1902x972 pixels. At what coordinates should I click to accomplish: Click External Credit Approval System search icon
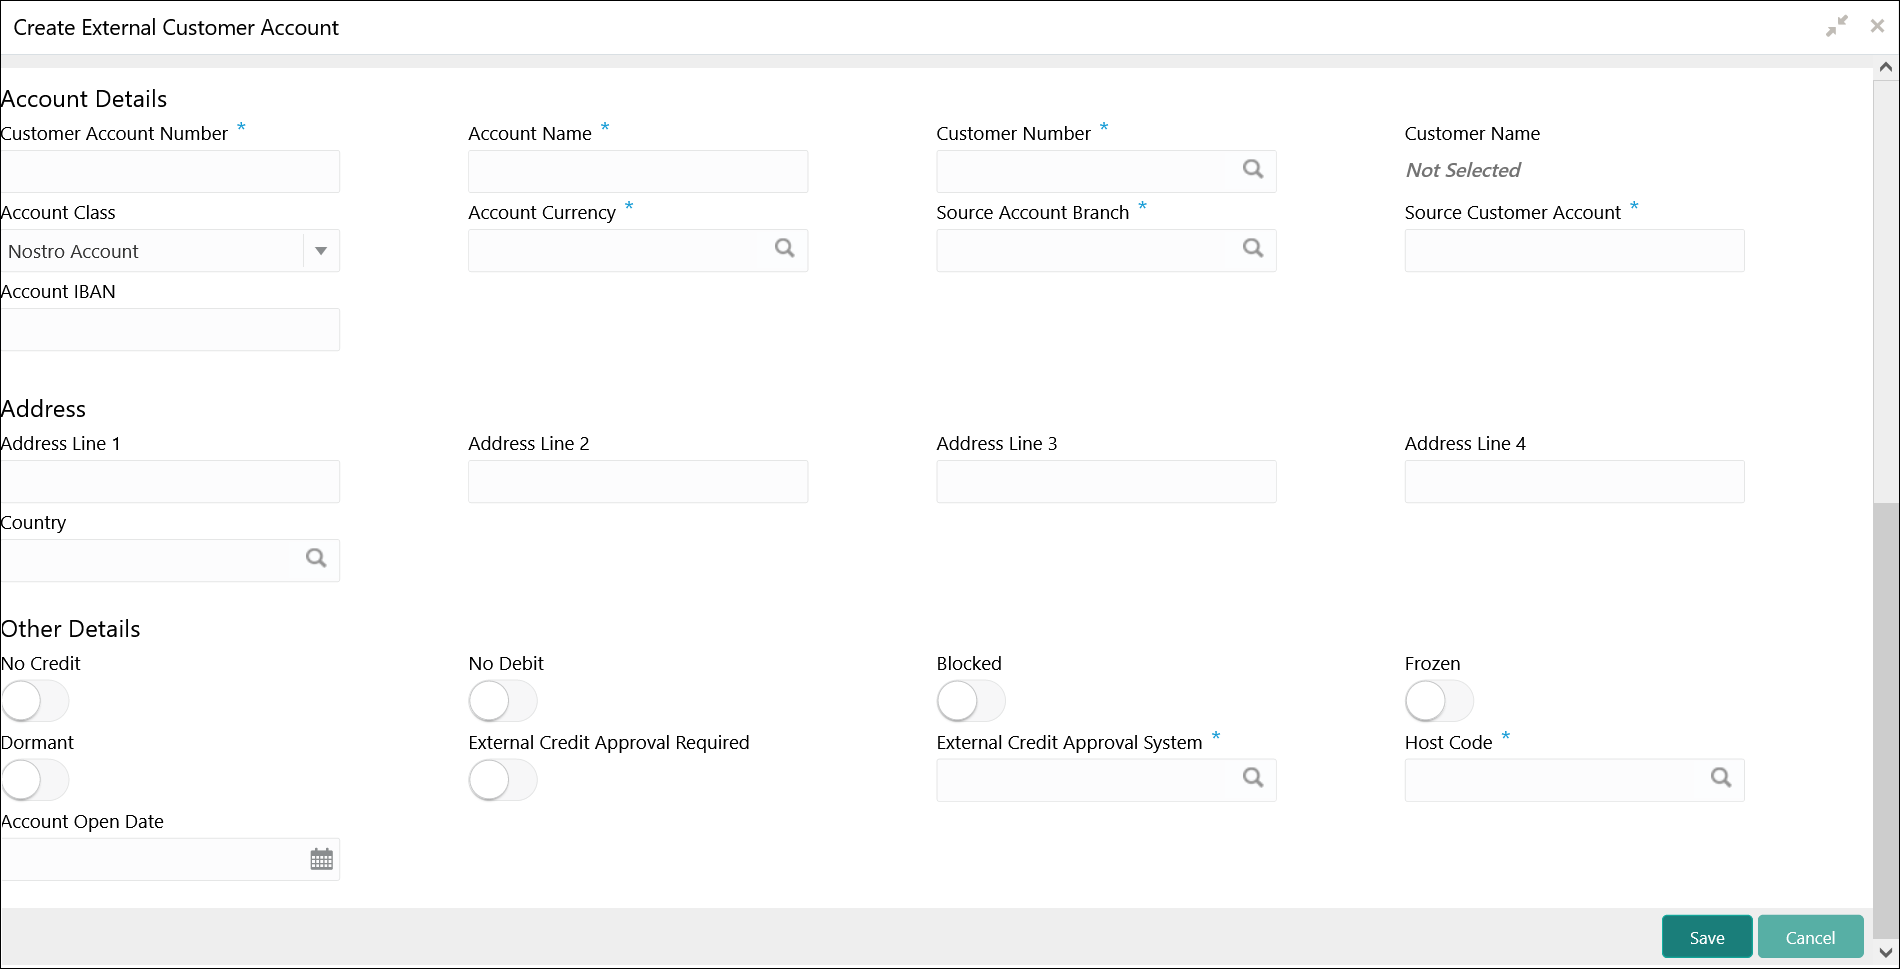pyautogui.click(x=1253, y=778)
